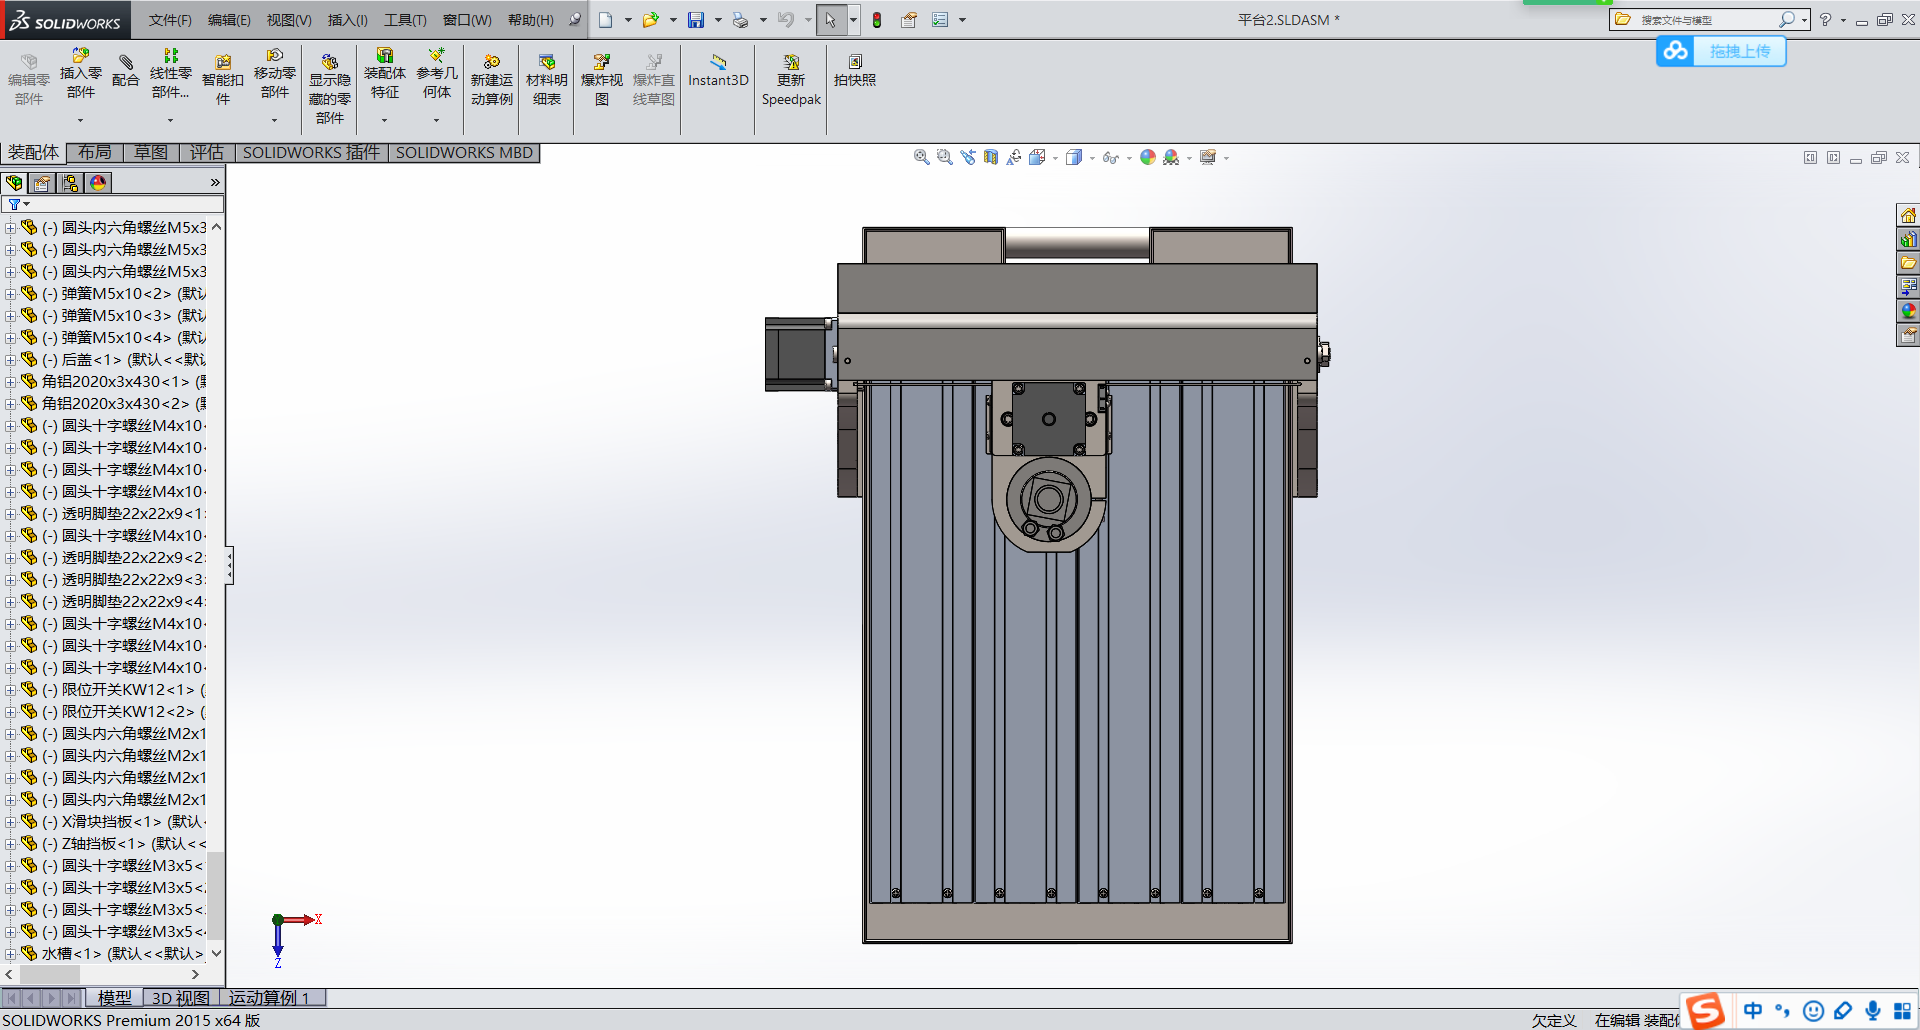Expand the 水槽<1> tree node
Viewport: 1920px width, 1030px height.
[10, 954]
